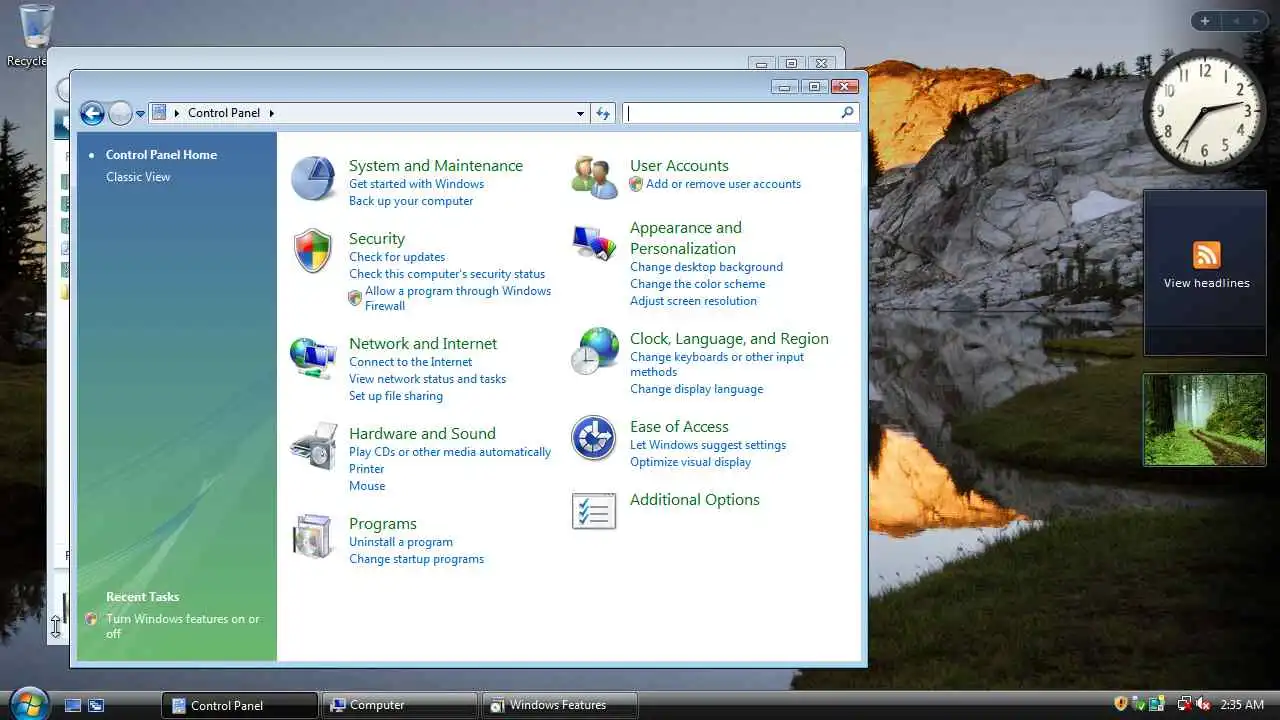
Task: Click the Control Panel search input field
Action: click(731, 113)
